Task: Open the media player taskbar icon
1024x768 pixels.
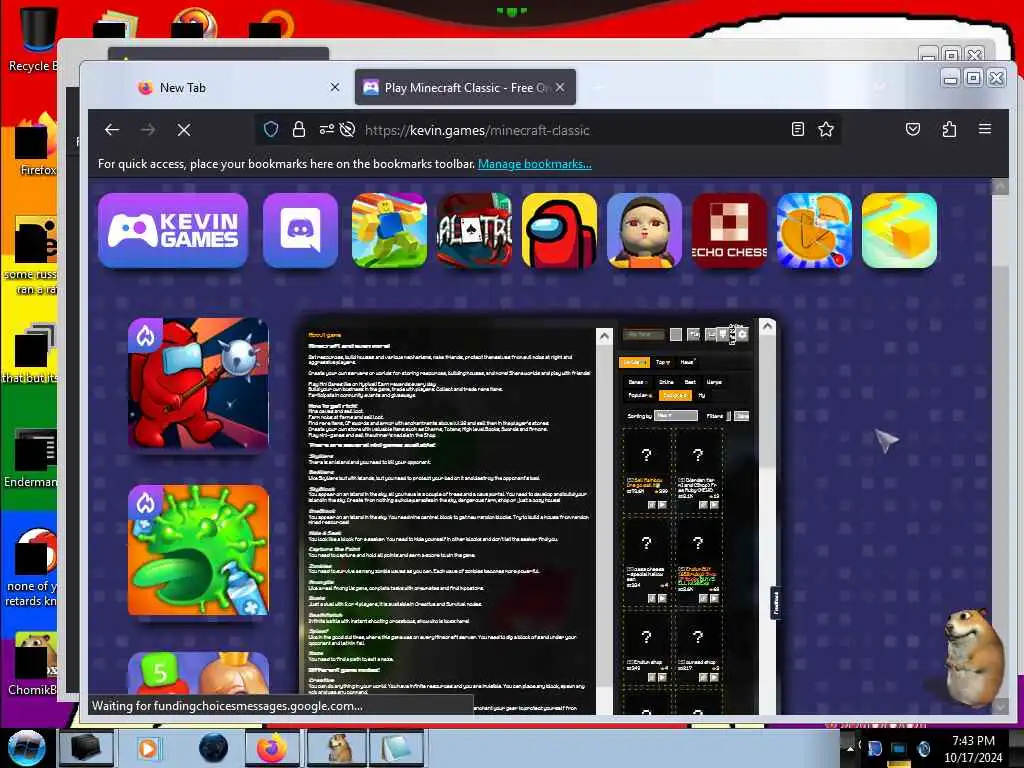Action: point(148,748)
